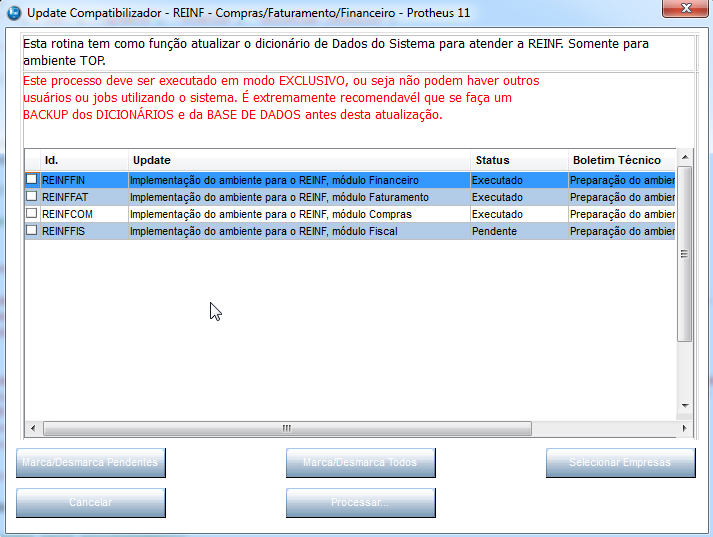Click the Executado status of REINFCOM

pyautogui.click(x=519, y=214)
